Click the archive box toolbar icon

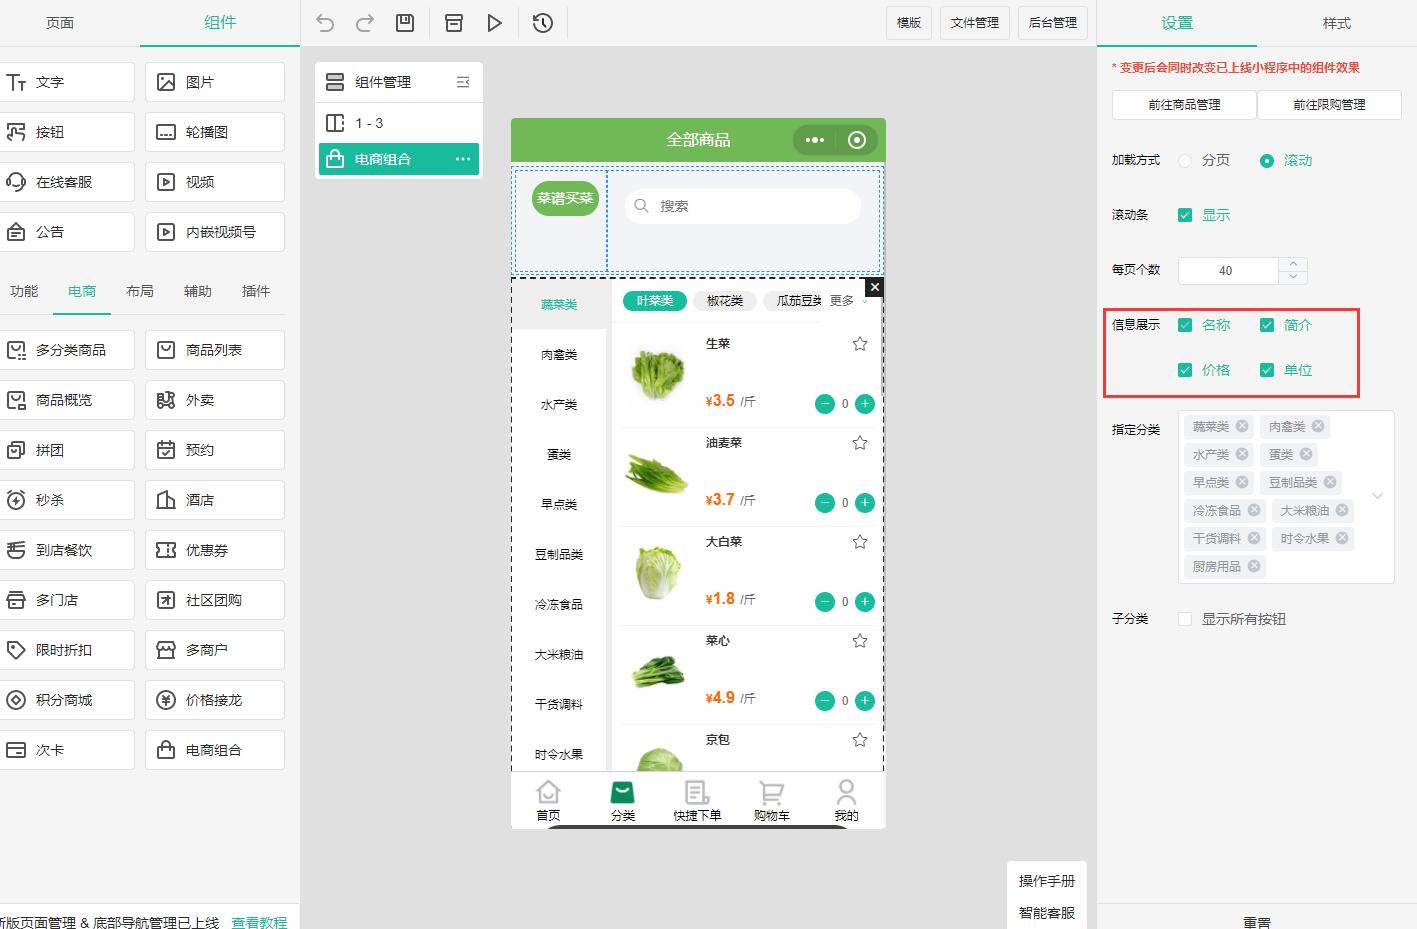(454, 23)
